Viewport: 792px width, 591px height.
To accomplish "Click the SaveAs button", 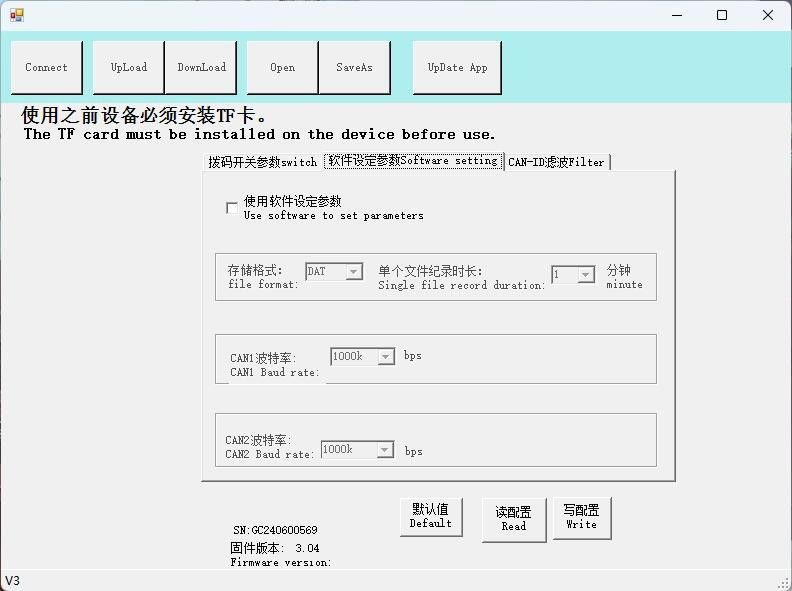I will click(354, 68).
